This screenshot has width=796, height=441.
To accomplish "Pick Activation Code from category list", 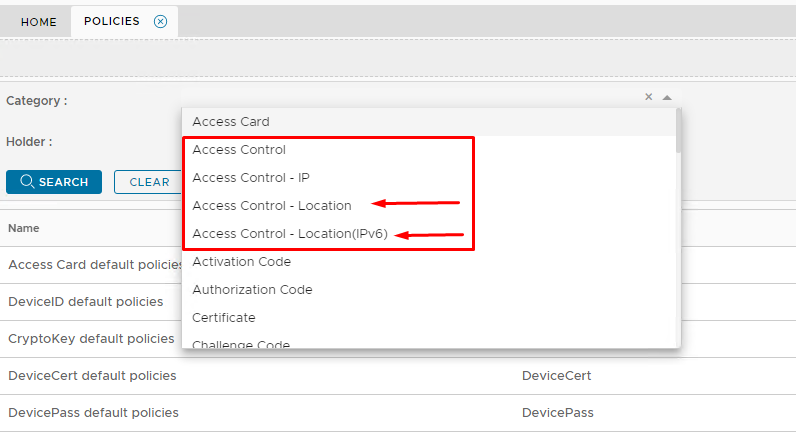I will pyautogui.click(x=242, y=262).
